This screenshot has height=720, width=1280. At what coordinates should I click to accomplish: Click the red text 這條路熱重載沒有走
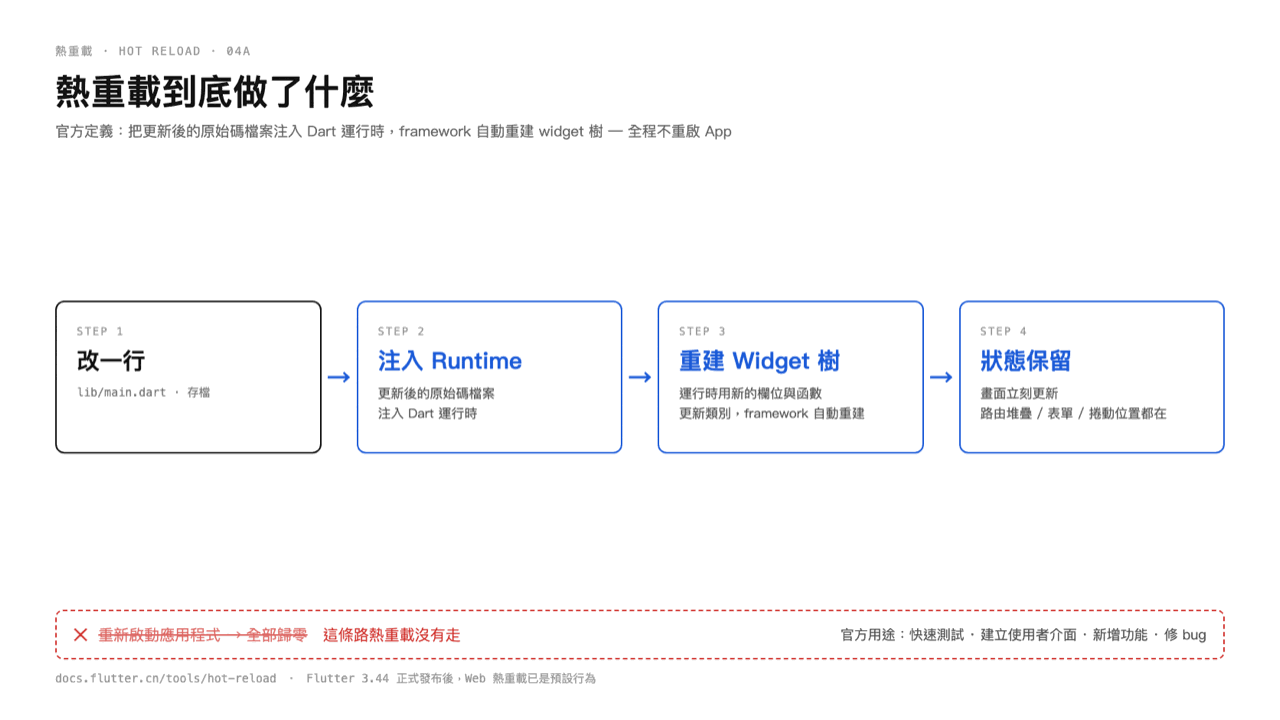pos(392,635)
